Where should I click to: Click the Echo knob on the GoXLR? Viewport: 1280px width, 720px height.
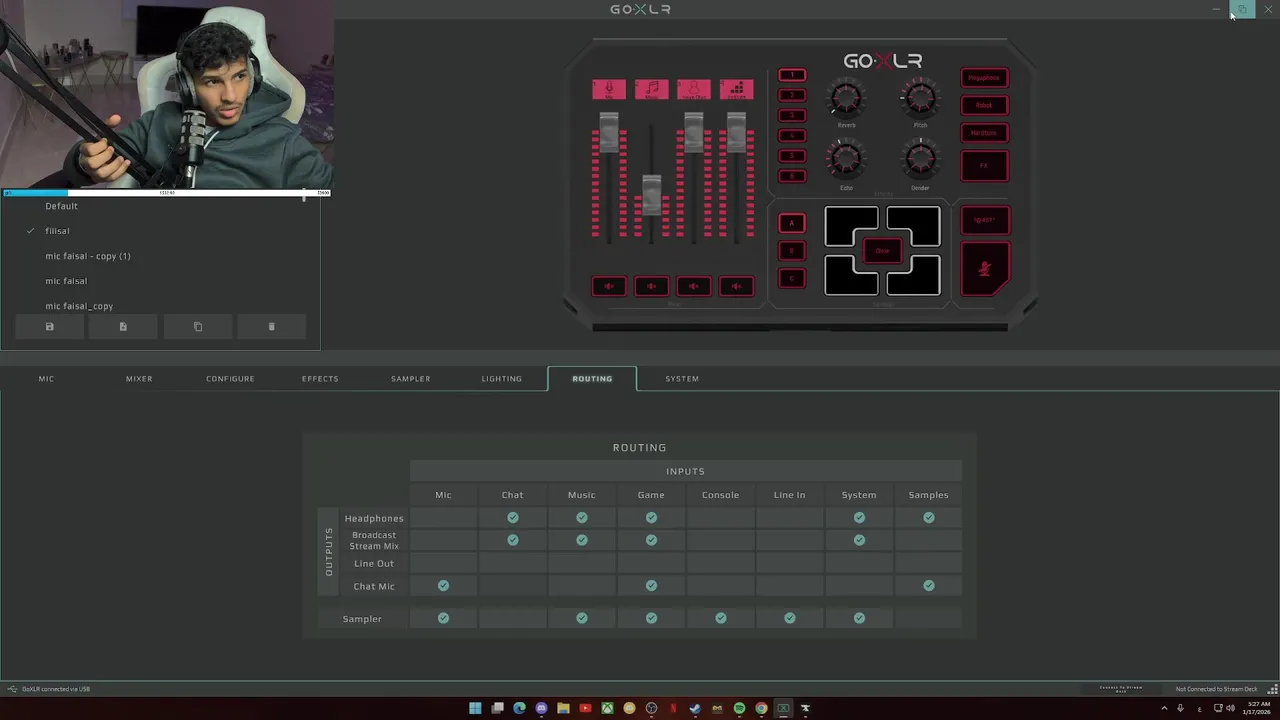click(846, 159)
